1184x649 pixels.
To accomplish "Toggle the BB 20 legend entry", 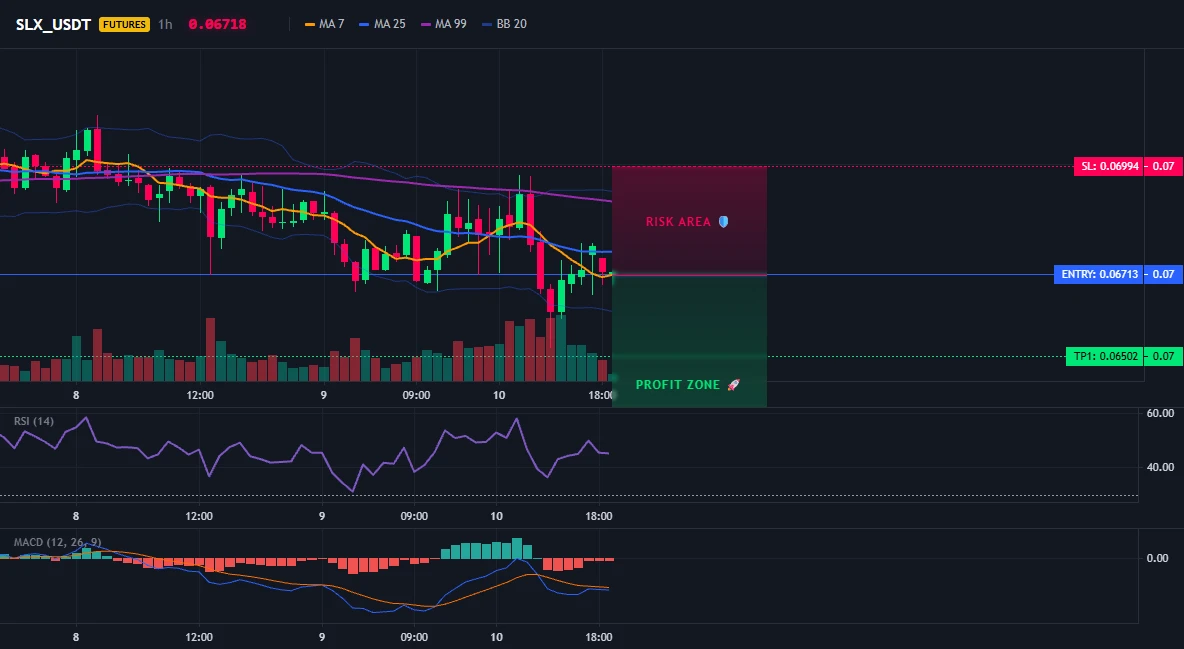I will coord(504,24).
